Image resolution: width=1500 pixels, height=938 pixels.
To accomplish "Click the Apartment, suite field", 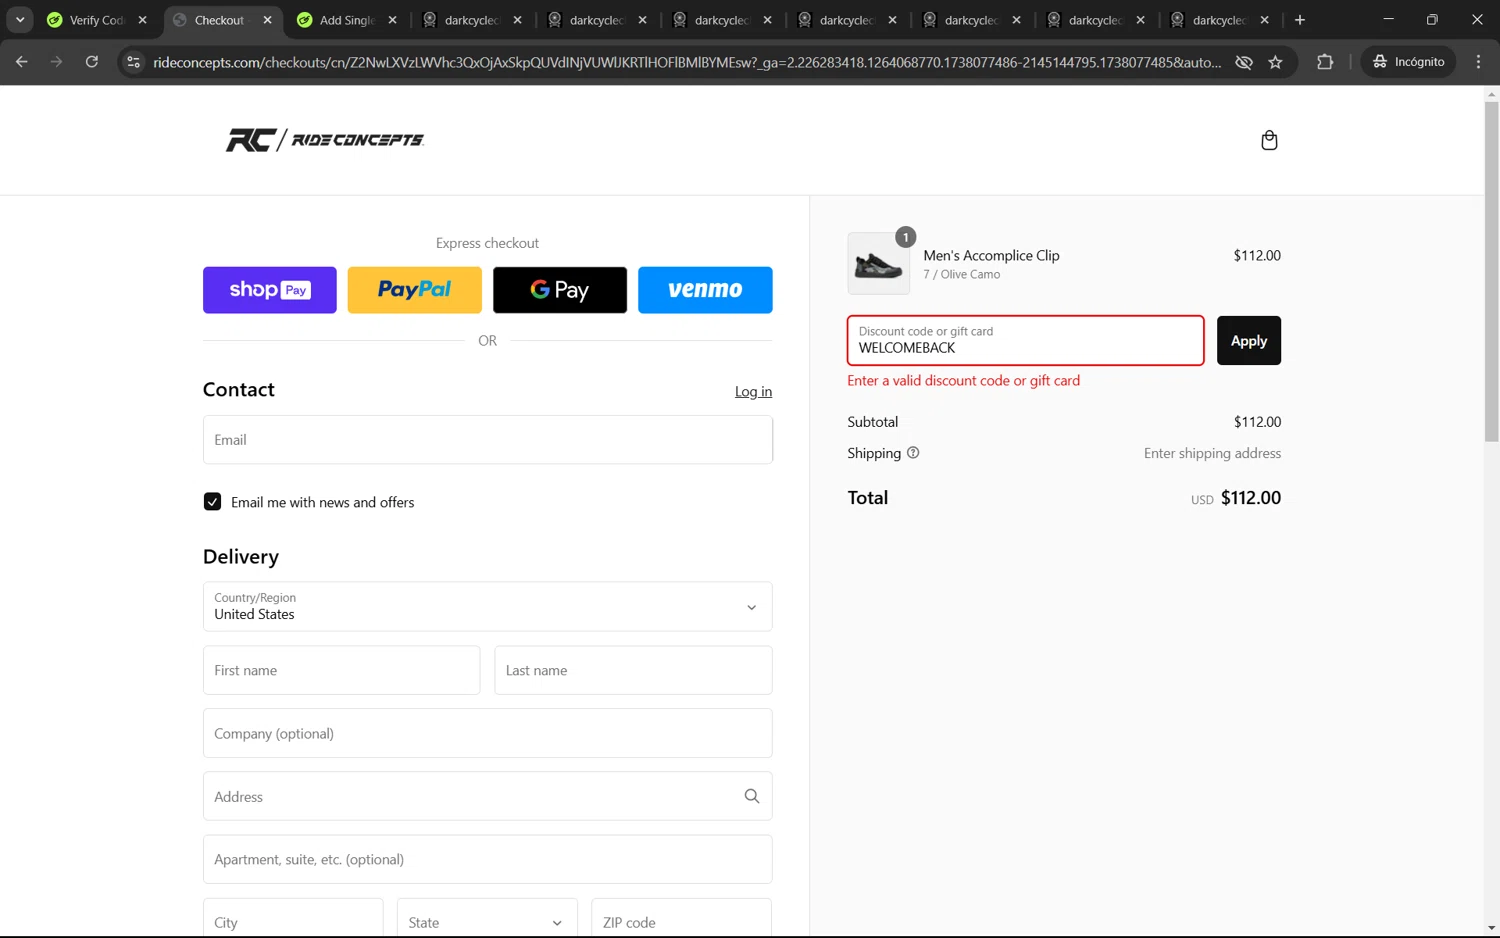I will [x=487, y=859].
